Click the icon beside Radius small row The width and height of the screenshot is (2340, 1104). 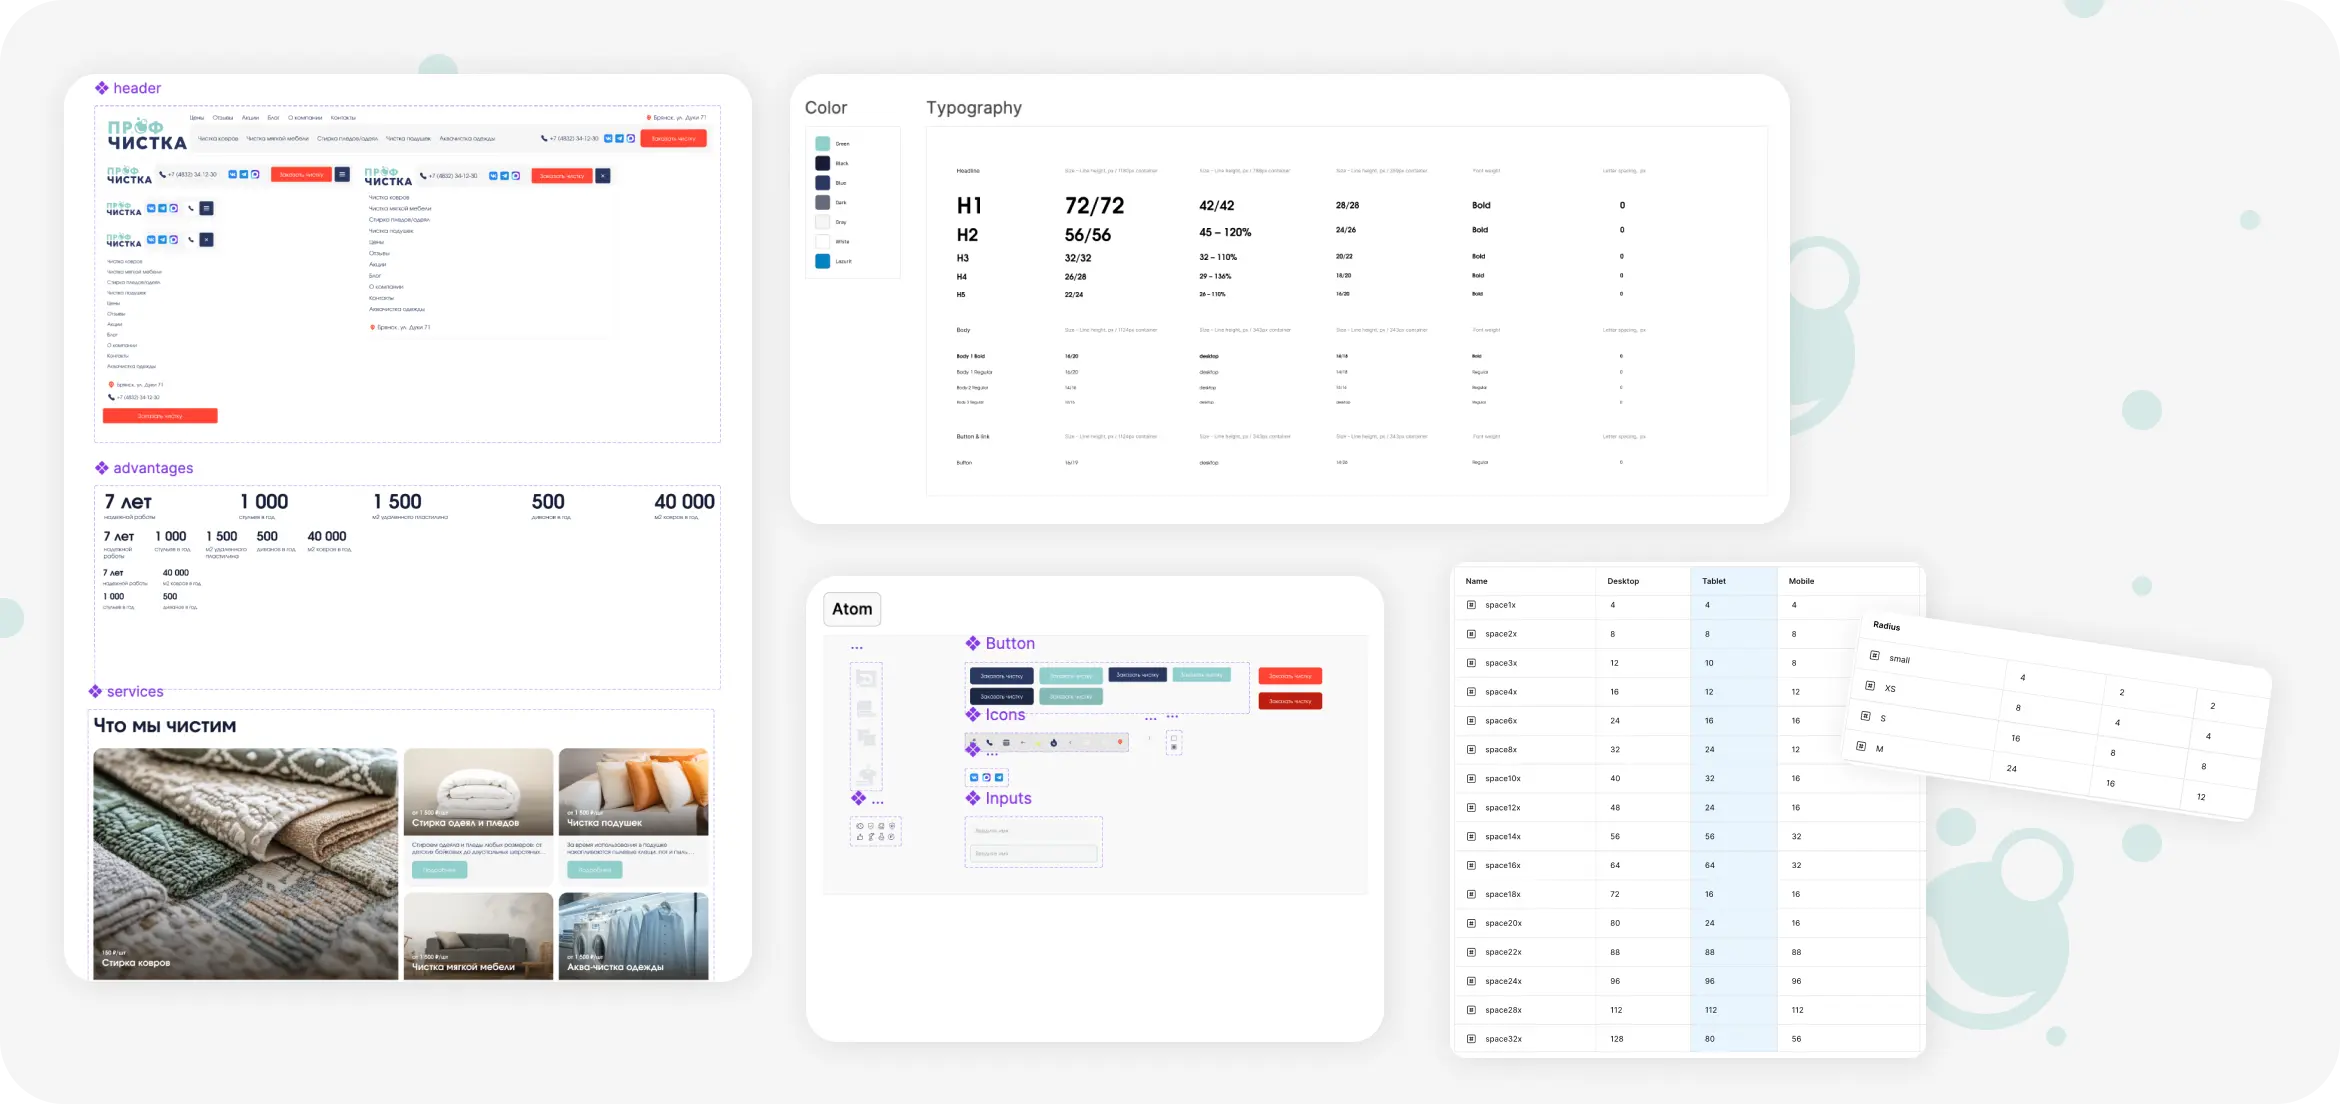pyautogui.click(x=1874, y=655)
